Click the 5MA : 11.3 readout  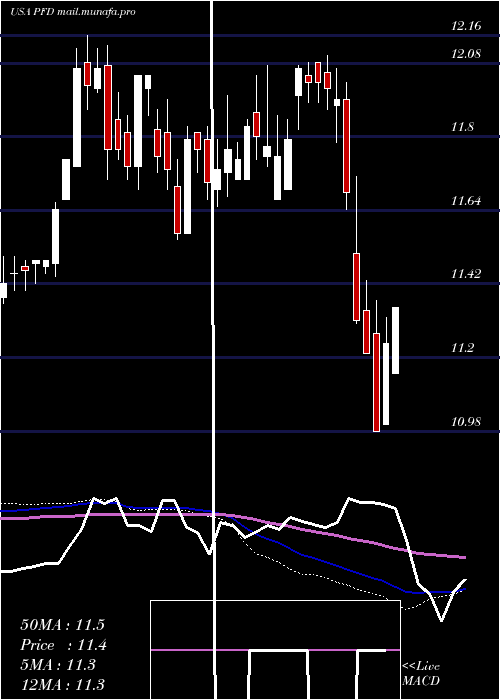58,665
